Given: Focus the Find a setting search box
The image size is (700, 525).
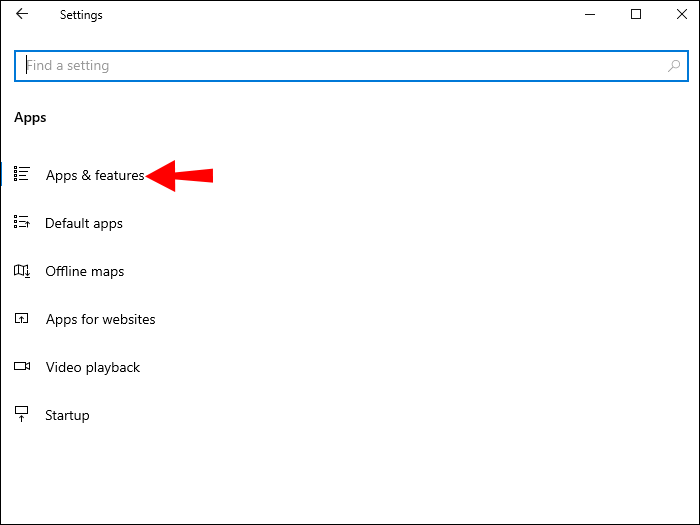Looking at the screenshot, I should point(340,66).
